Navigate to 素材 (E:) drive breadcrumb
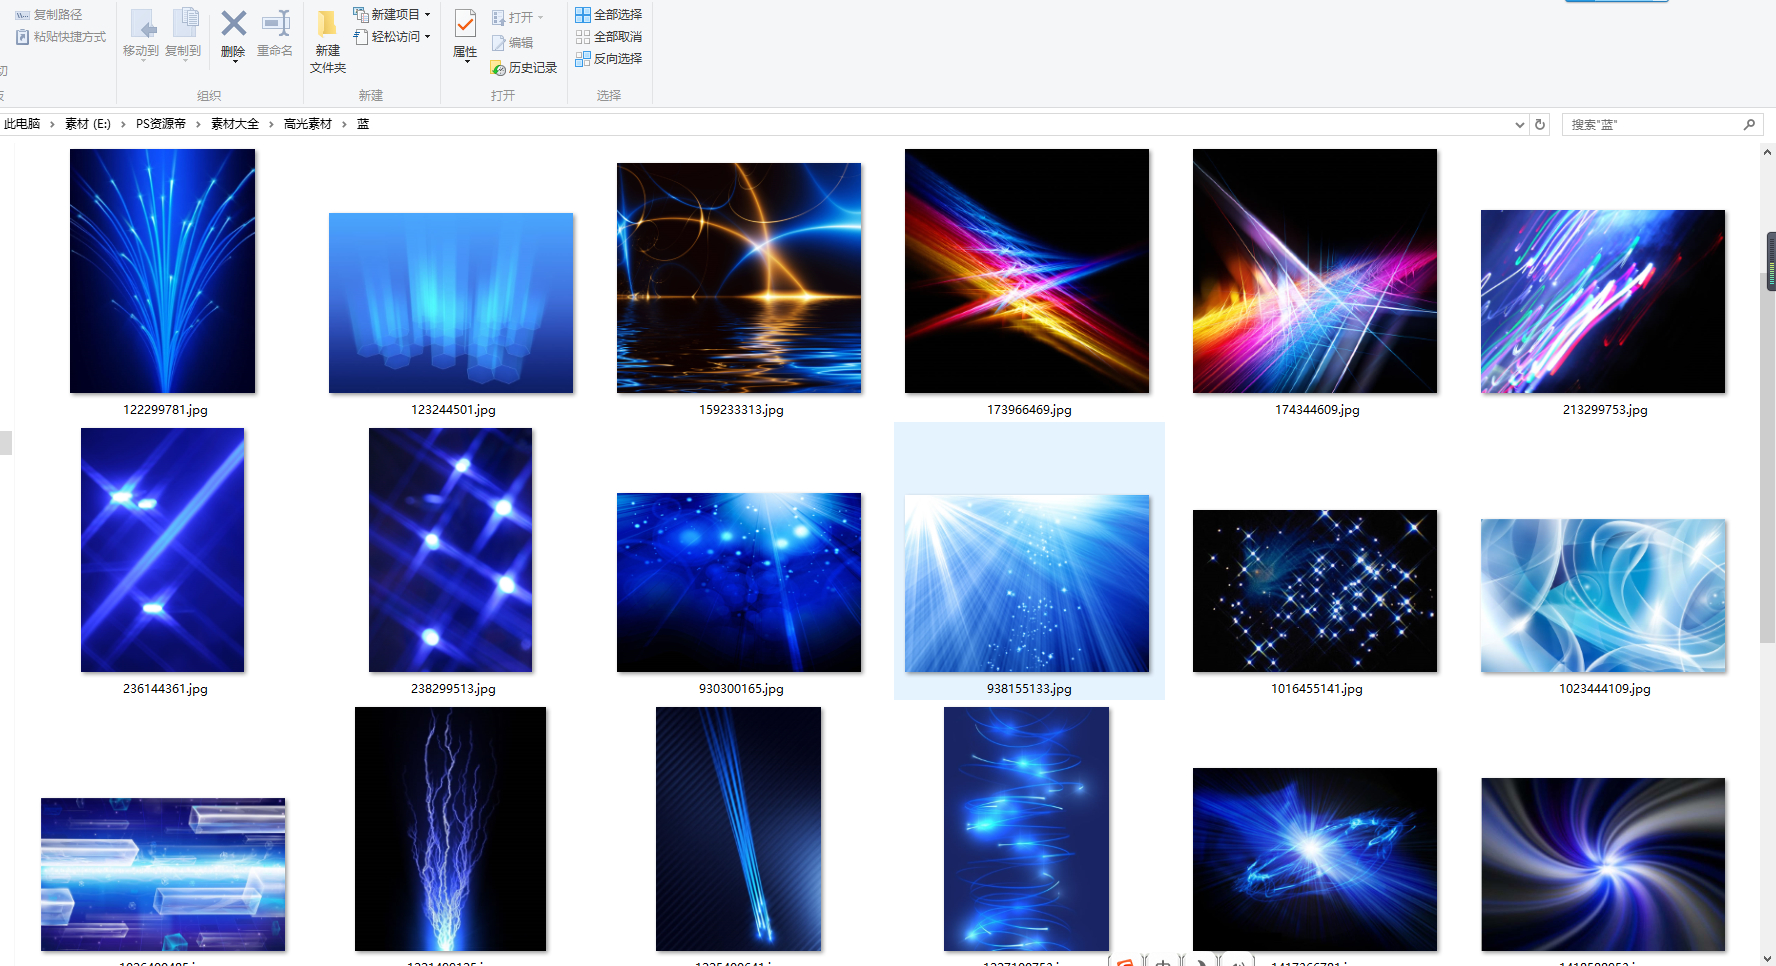1776x966 pixels. 88,124
